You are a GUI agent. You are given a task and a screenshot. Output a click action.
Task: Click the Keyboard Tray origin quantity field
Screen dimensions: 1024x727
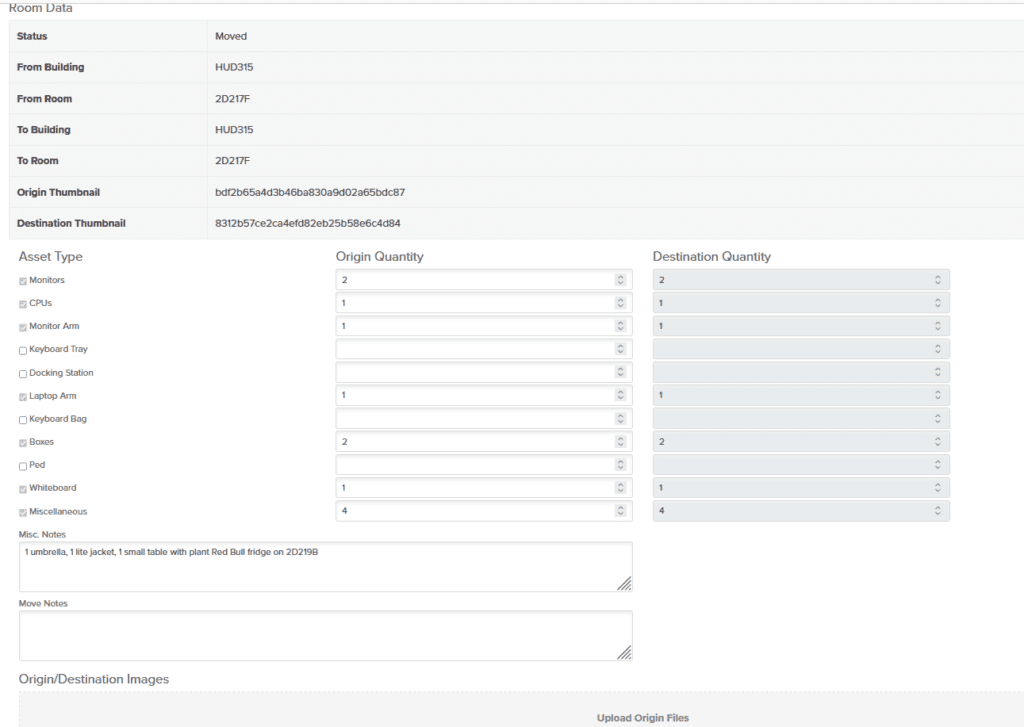475,349
